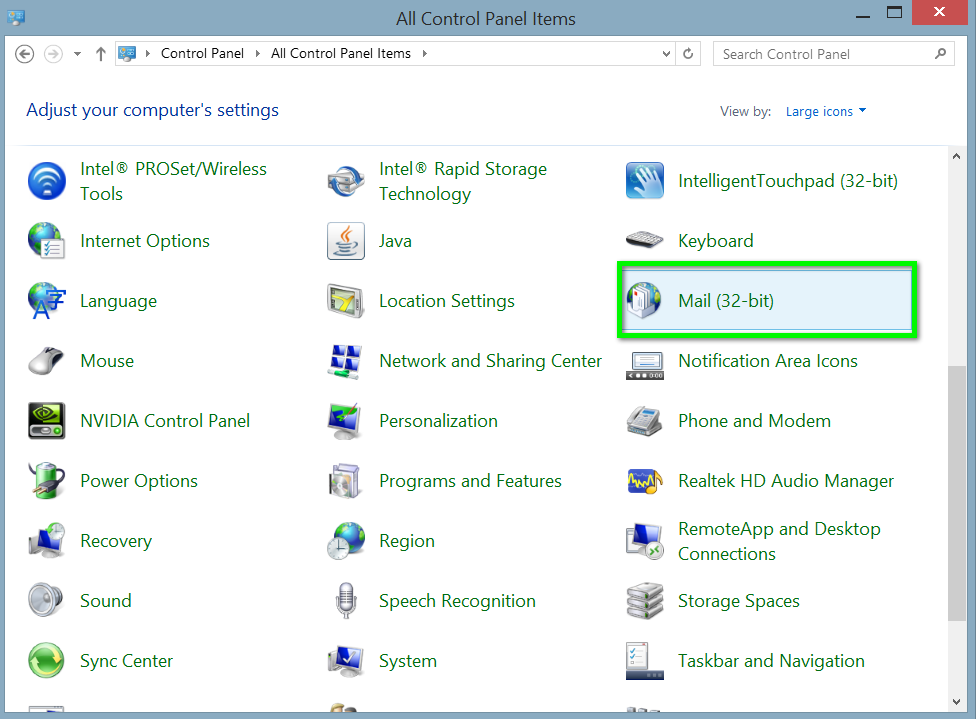976x719 pixels.
Task: Open the Speech Recognition link
Action: click(458, 601)
